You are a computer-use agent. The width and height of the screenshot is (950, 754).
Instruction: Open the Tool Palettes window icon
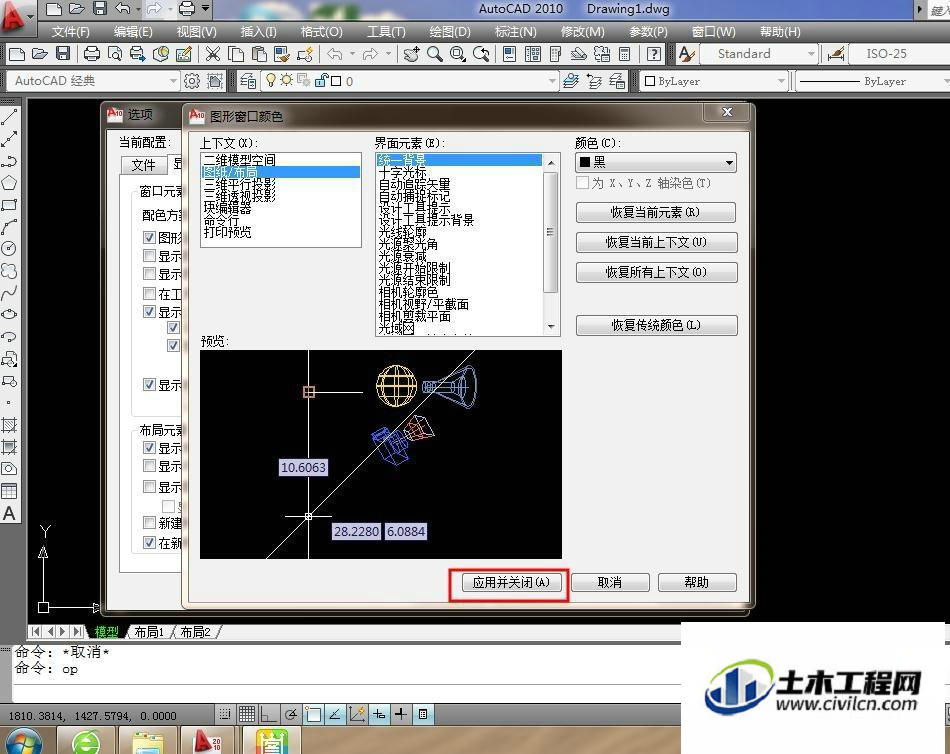556,54
